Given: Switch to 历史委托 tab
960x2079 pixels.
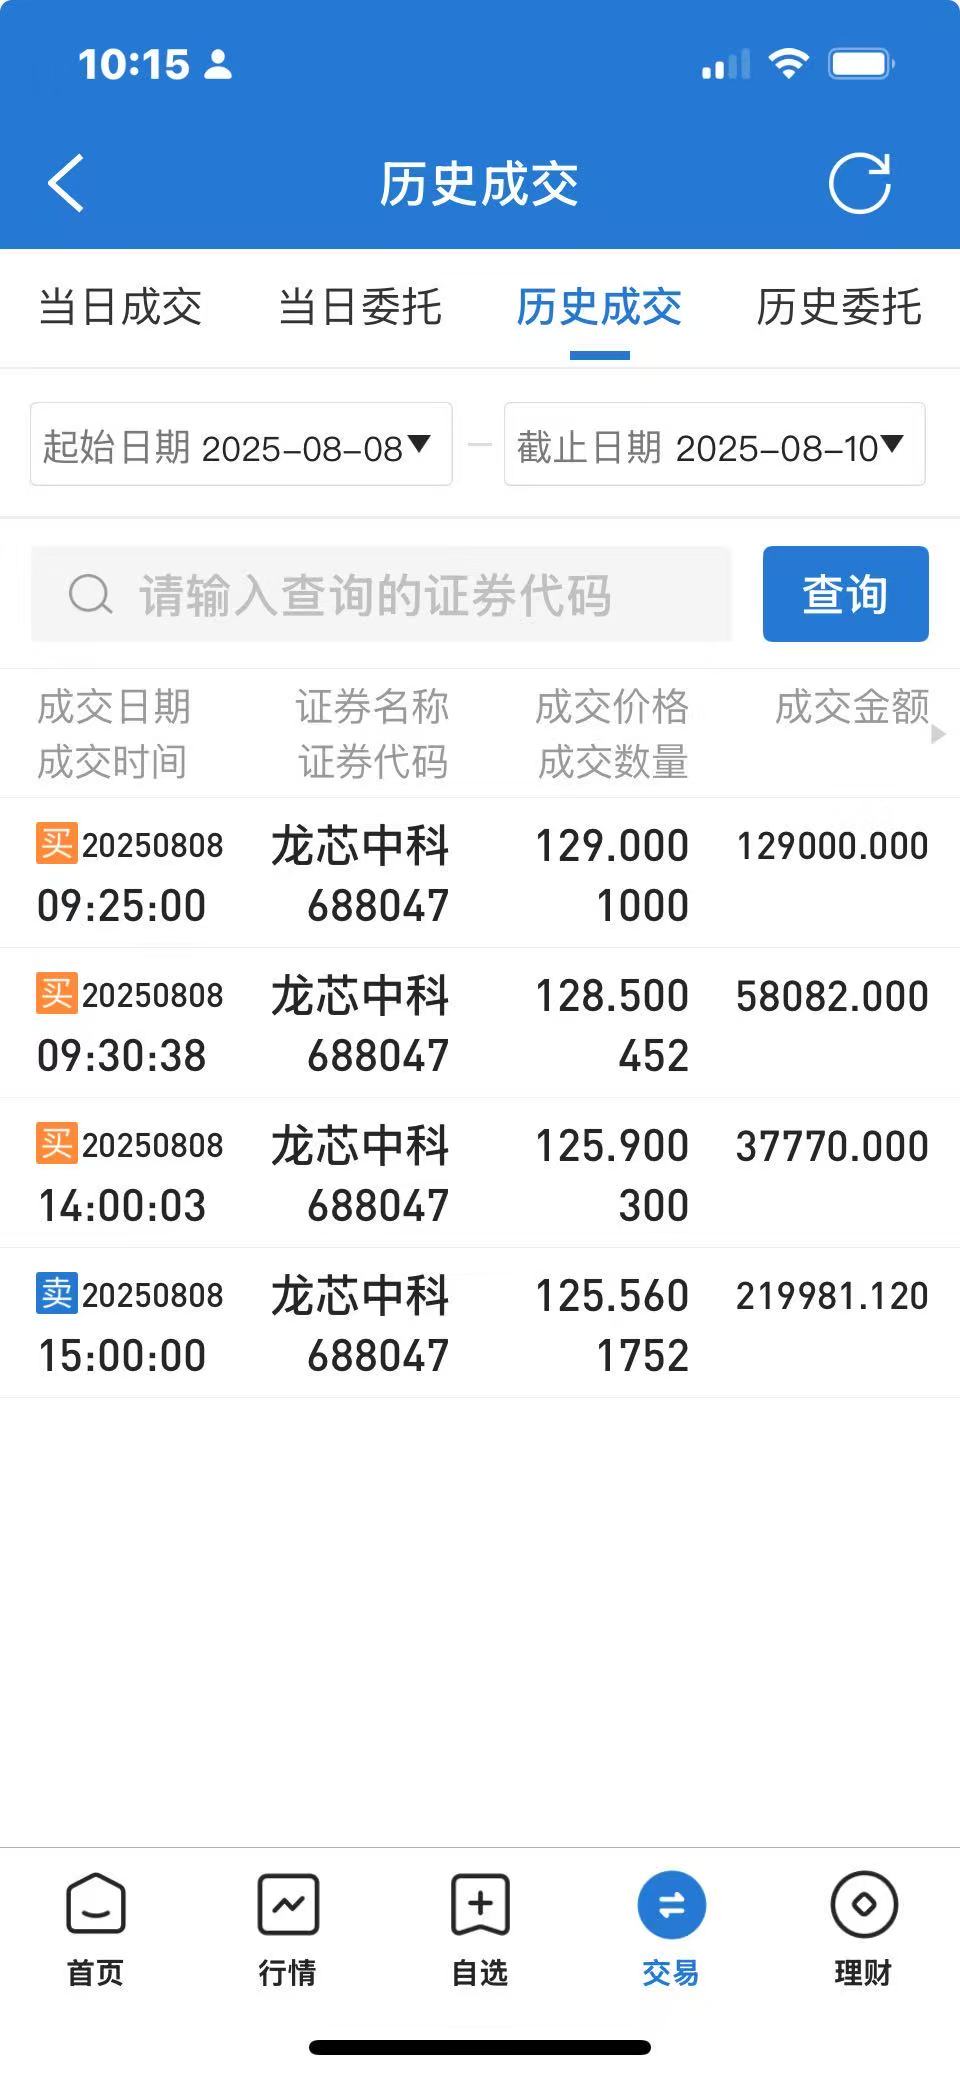Looking at the screenshot, I should (839, 307).
